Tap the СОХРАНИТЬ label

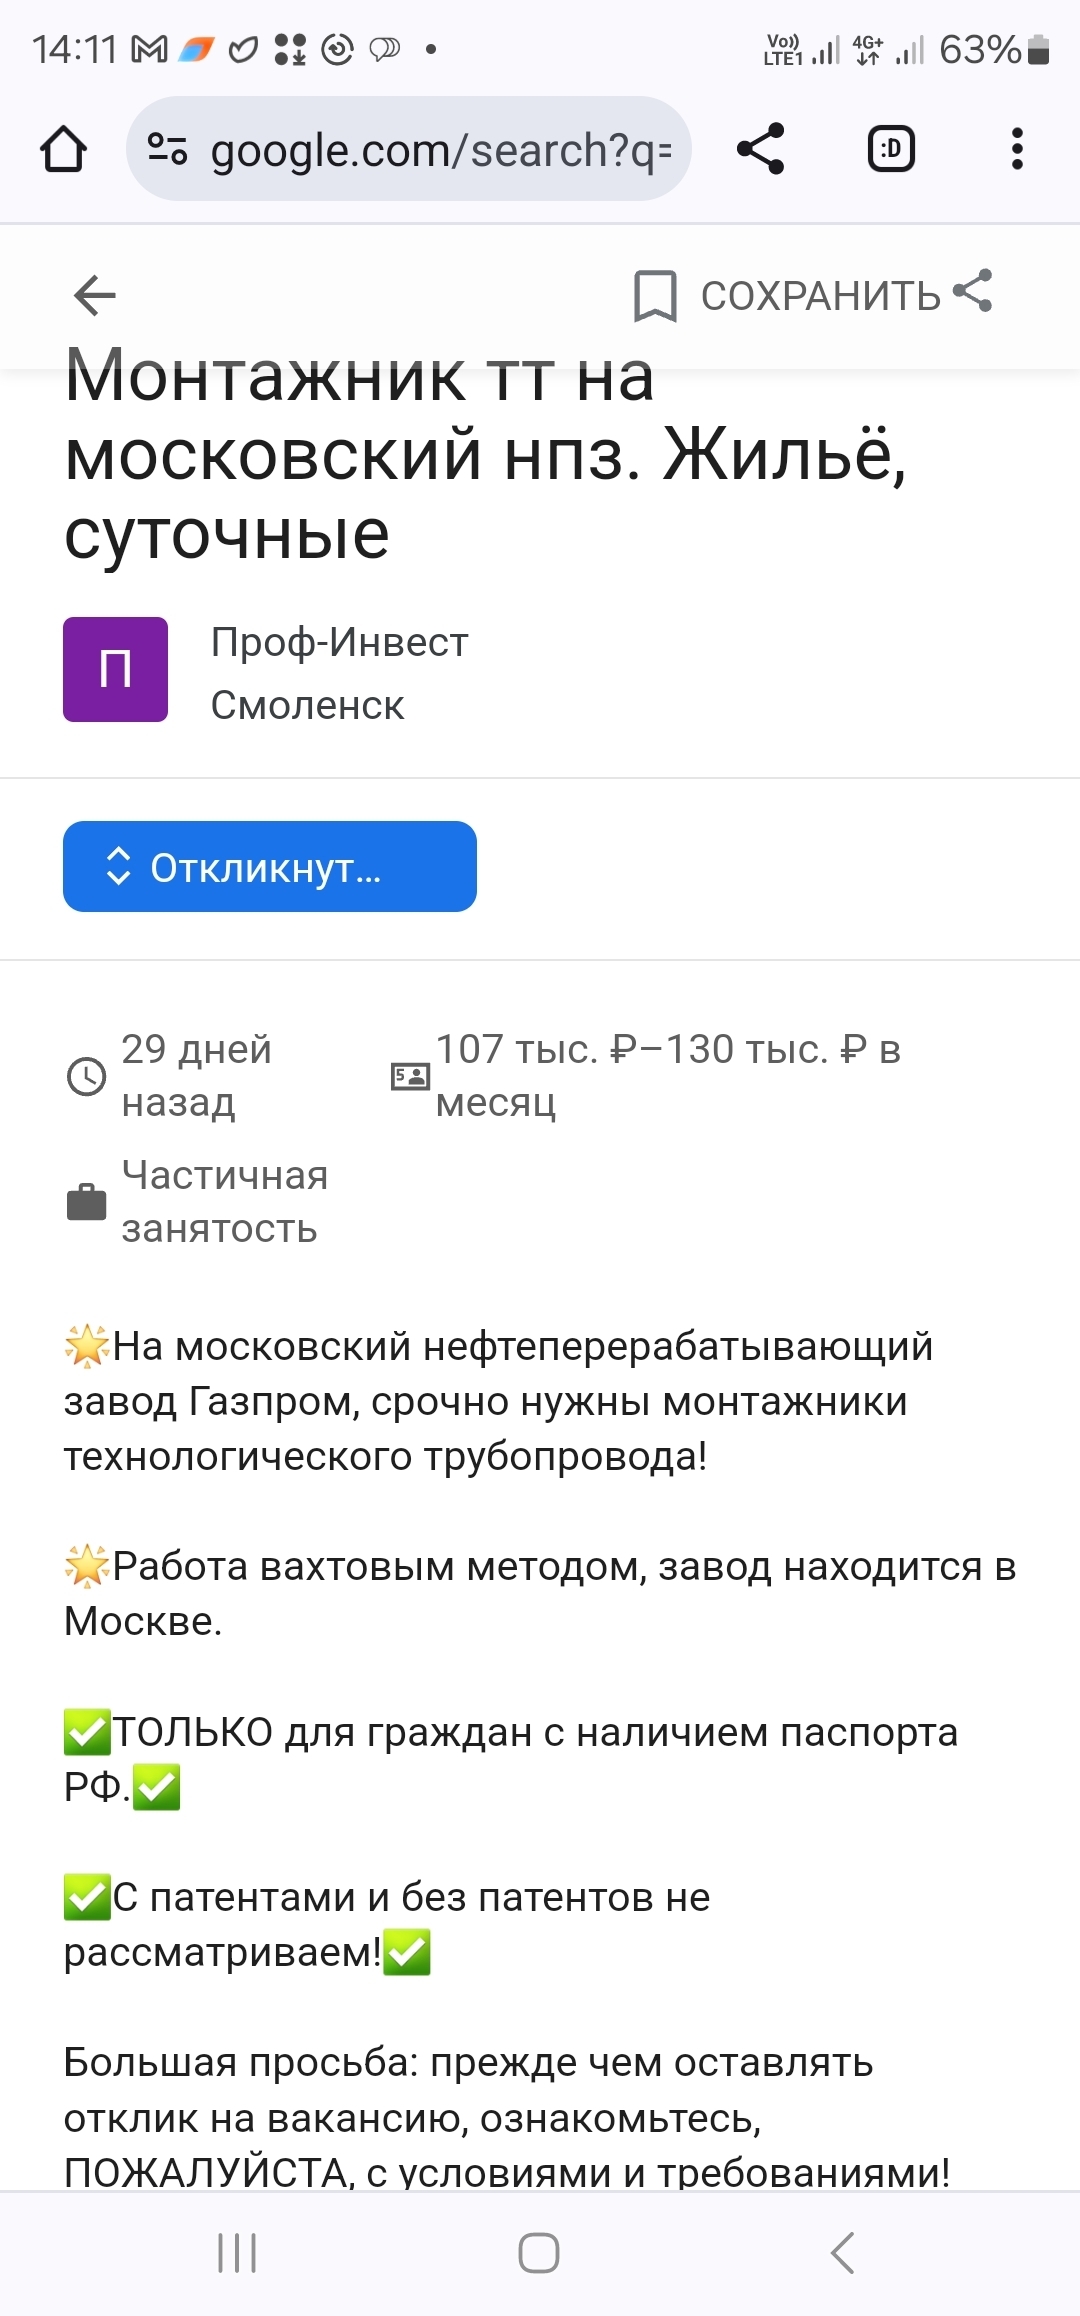[x=820, y=296]
